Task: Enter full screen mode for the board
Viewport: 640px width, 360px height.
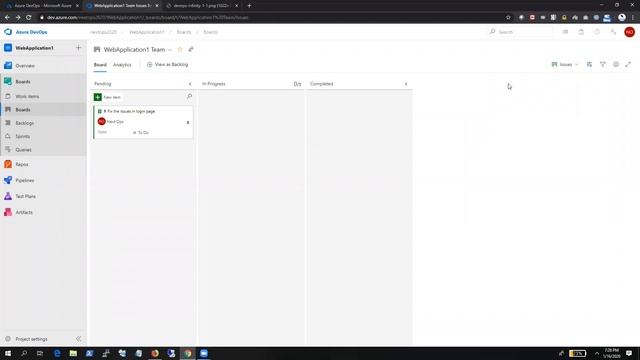Action: coord(628,64)
